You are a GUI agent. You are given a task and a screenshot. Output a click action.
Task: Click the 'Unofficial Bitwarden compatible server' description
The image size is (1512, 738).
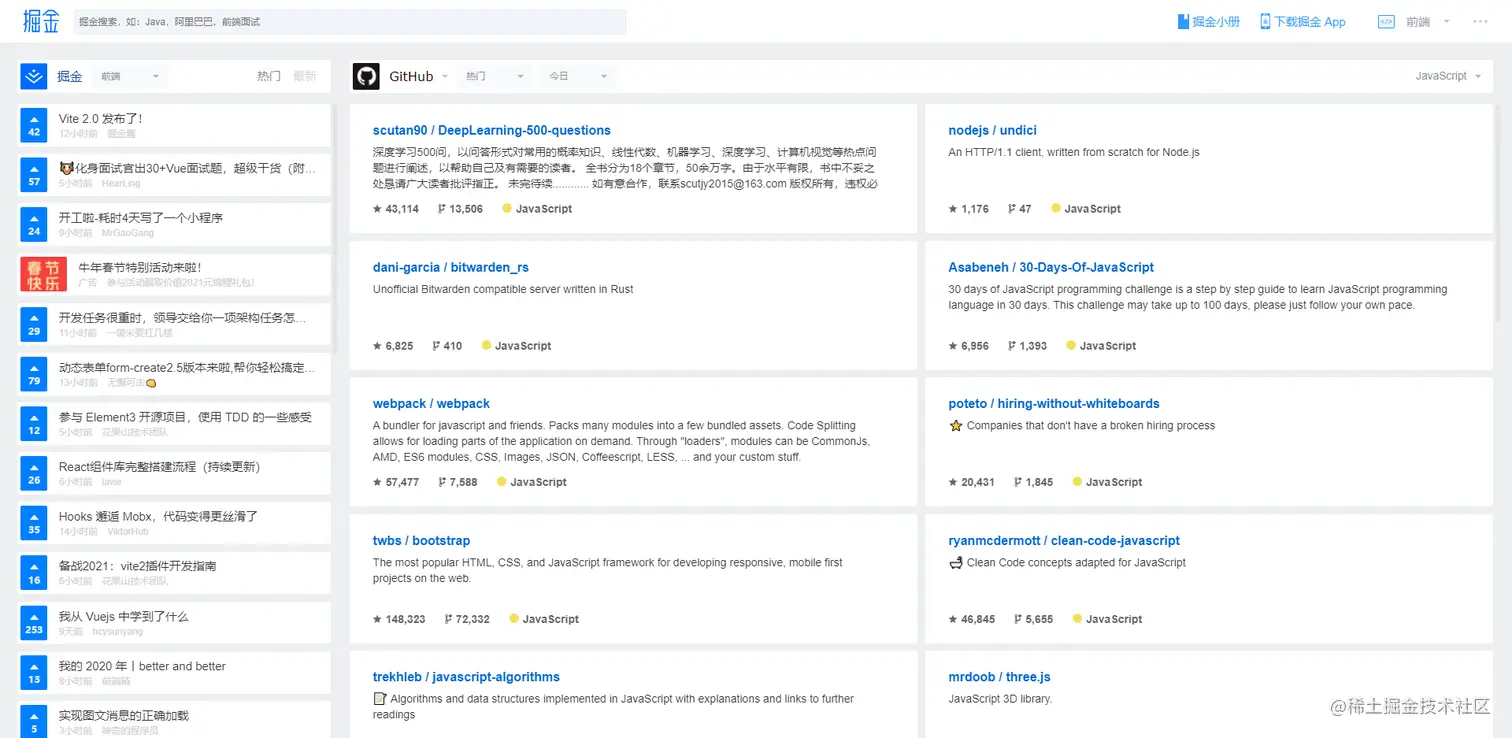pyautogui.click(x=503, y=289)
